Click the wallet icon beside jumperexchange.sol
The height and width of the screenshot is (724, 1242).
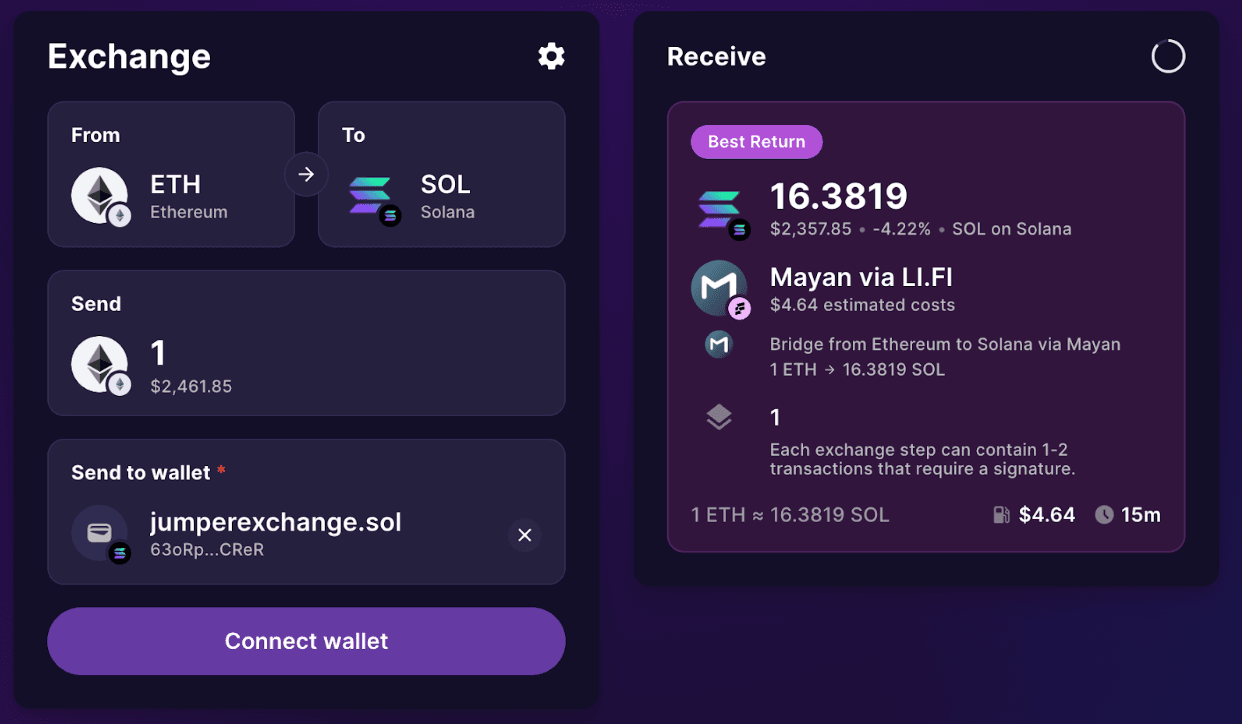[x=99, y=533]
